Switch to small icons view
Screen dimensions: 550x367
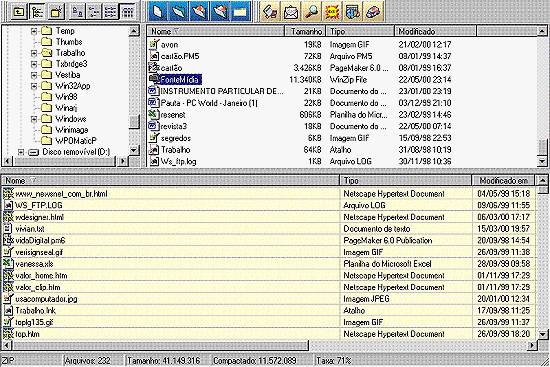[x=94, y=12]
